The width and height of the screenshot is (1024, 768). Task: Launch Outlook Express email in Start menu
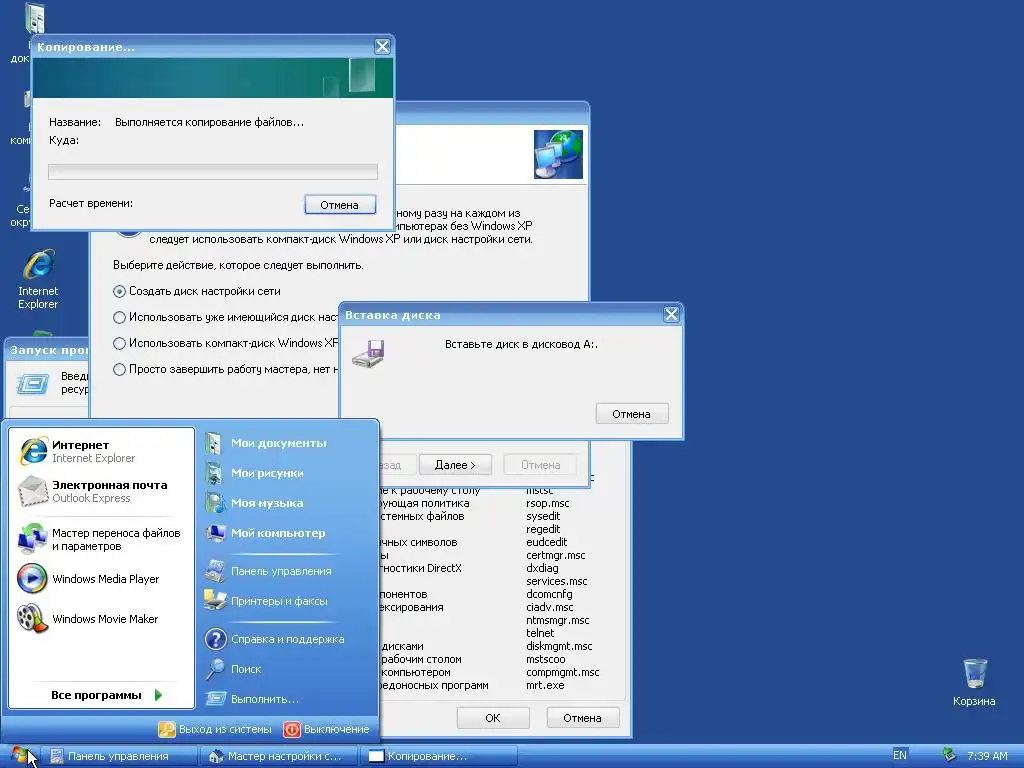[101, 491]
